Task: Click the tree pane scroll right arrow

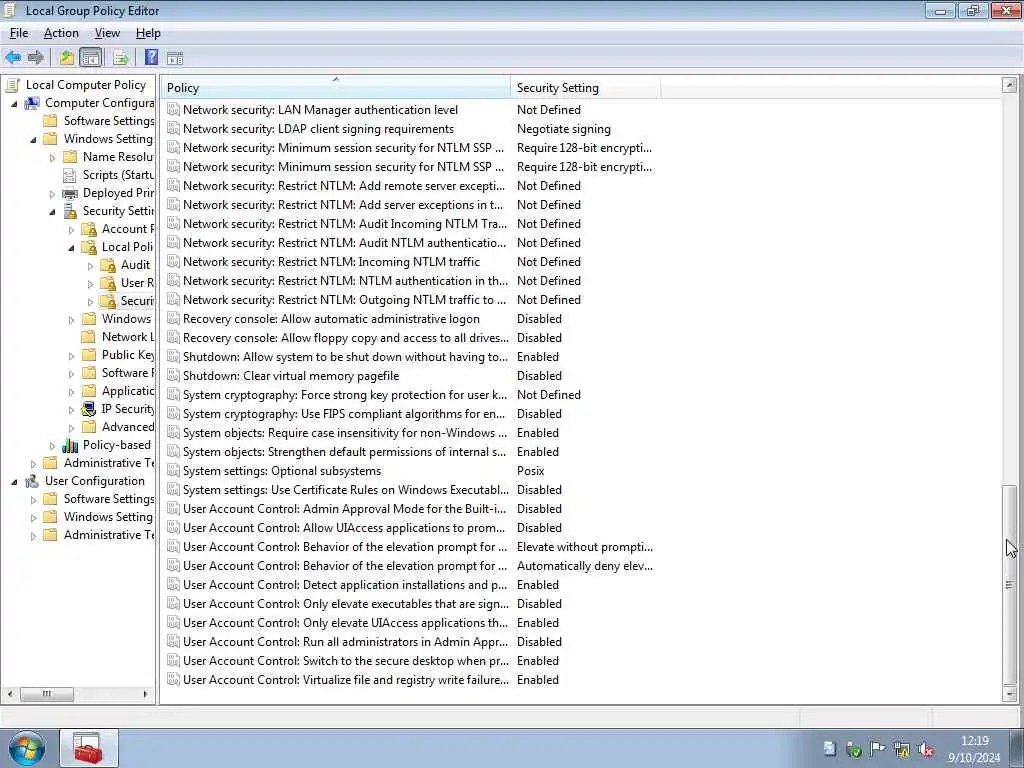Action: pos(145,694)
